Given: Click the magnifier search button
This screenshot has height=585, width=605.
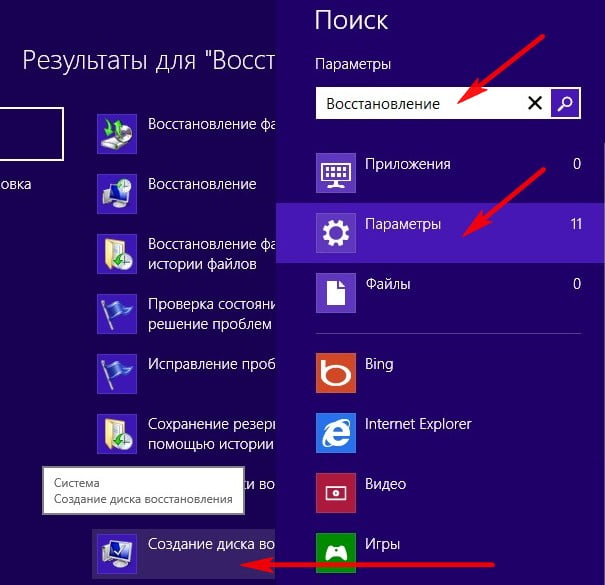Looking at the screenshot, I should coord(566,103).
